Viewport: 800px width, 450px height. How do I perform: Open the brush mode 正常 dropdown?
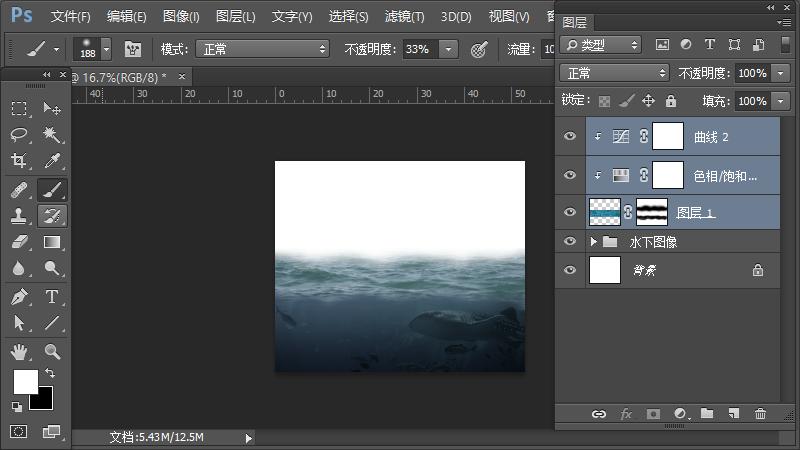click(263, 49)
